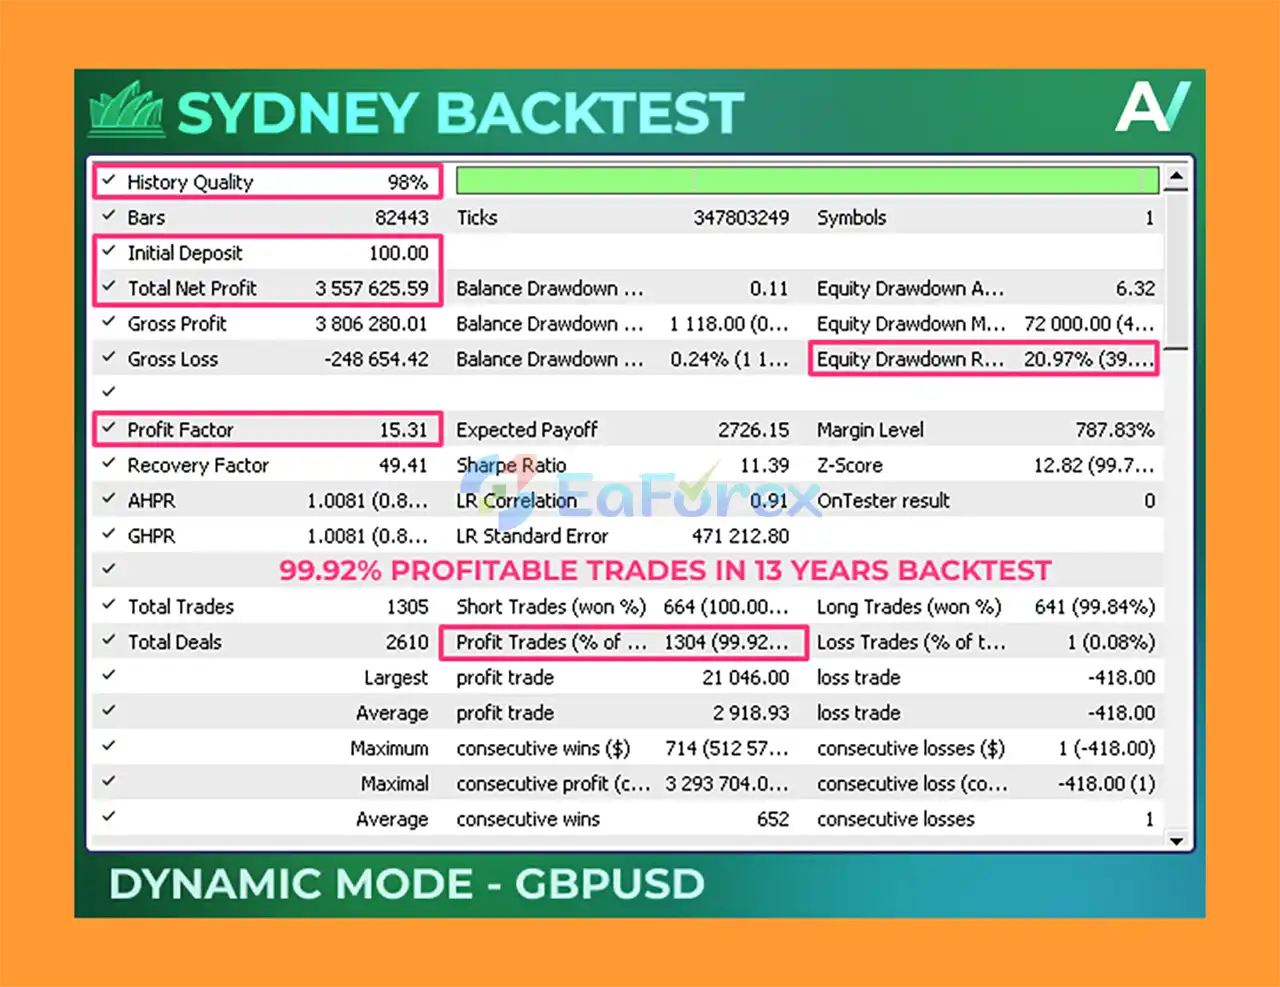Click the Sydney Opera House logo
1280x987 pixels.
tap(126, 112)
